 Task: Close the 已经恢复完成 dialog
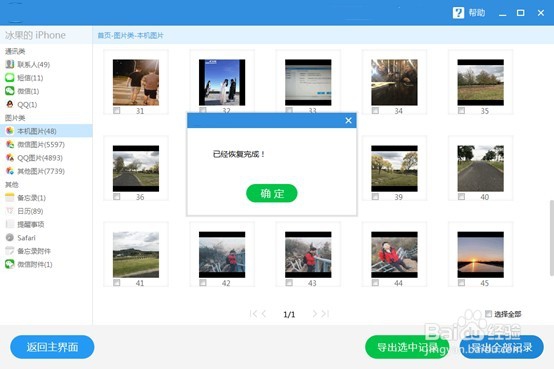click(348, 121)
